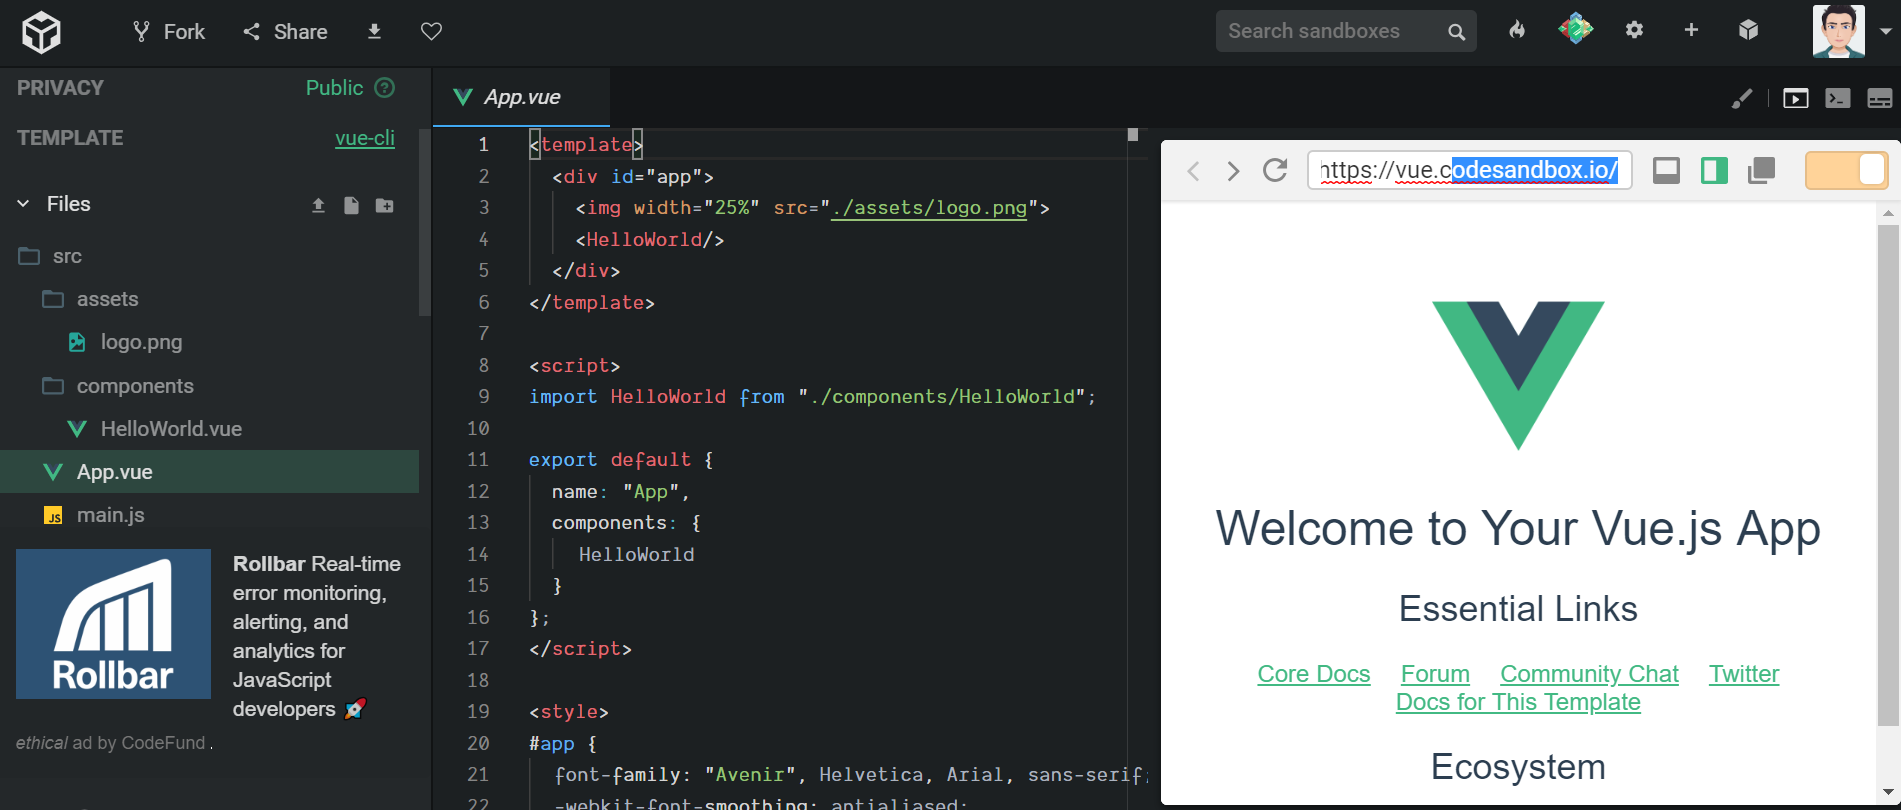This screenshot has height=810, width=1901.
Task: Focus the Search sandboxes field
Action: click(x=1346, y=31)
